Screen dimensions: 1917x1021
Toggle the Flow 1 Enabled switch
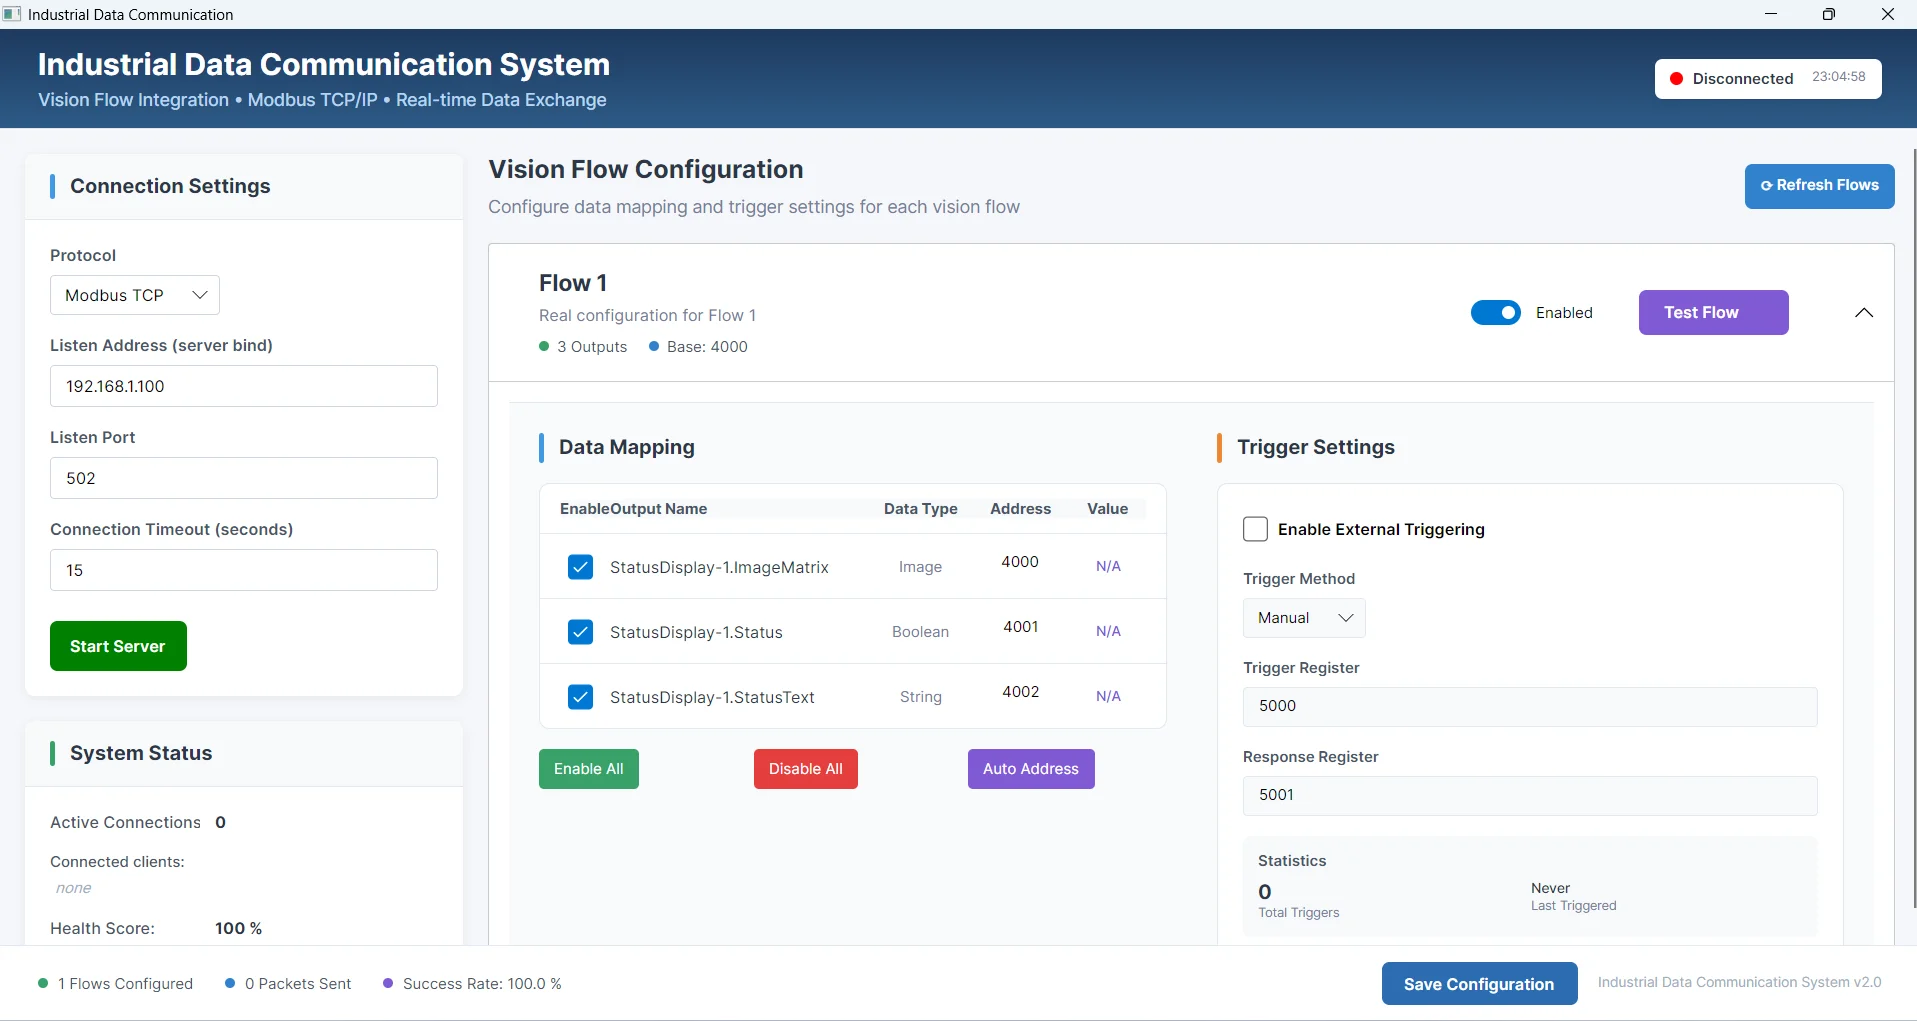1495,313
